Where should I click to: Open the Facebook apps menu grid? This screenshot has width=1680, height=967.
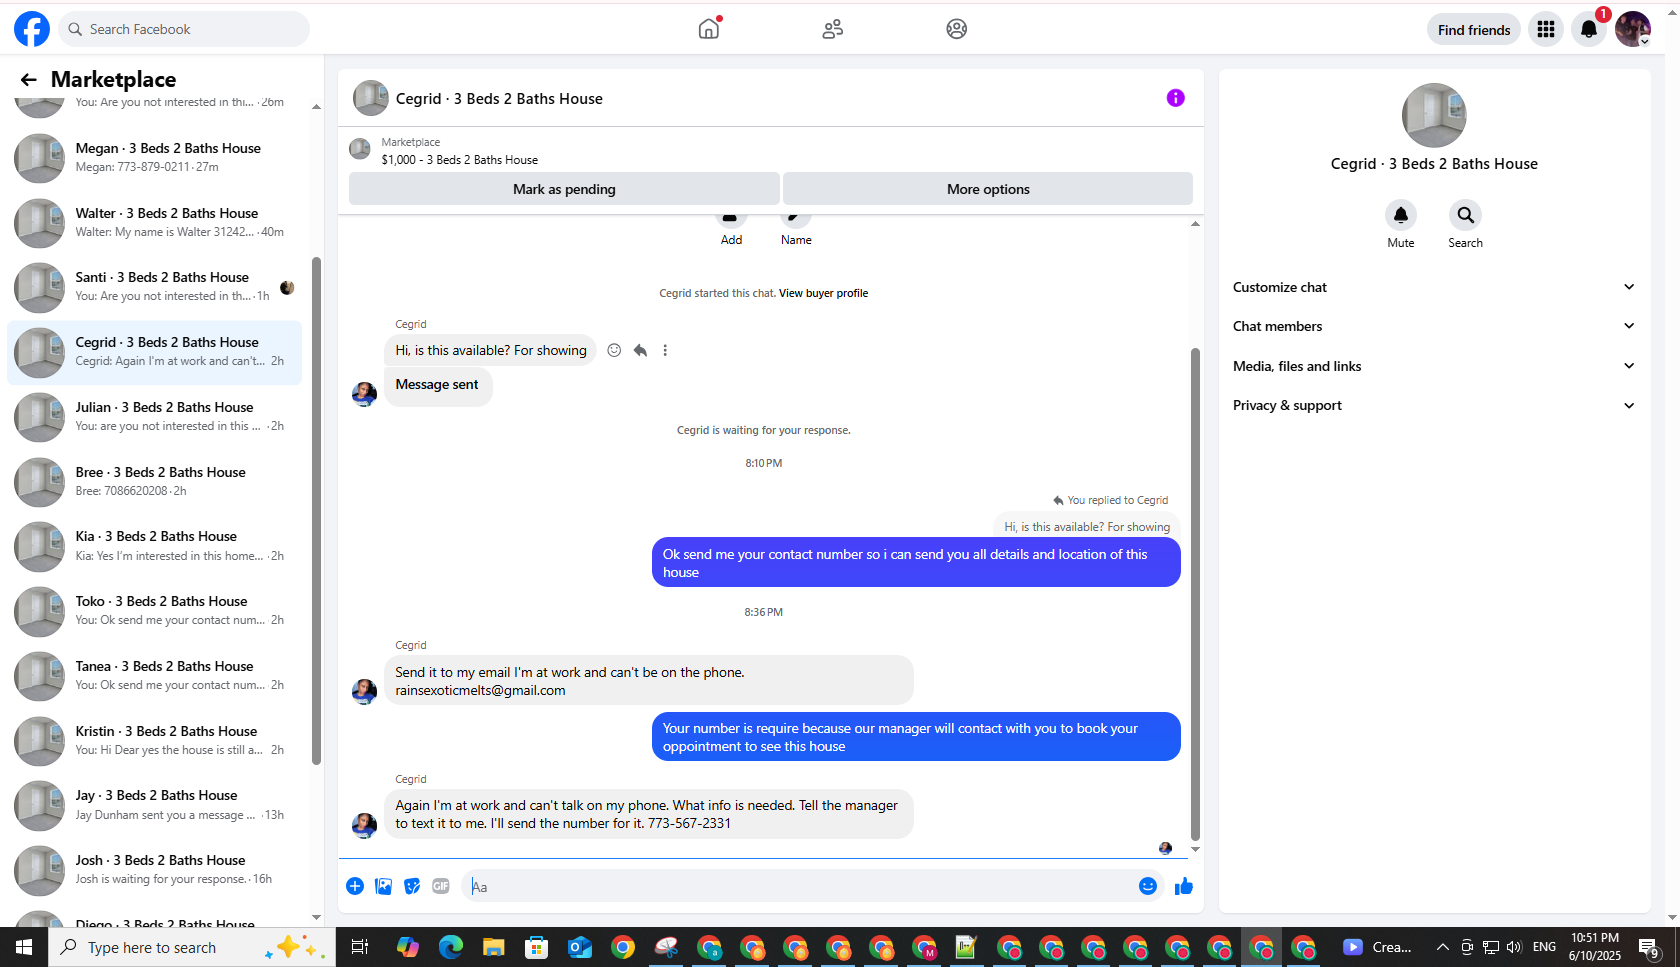point(1546,29)
